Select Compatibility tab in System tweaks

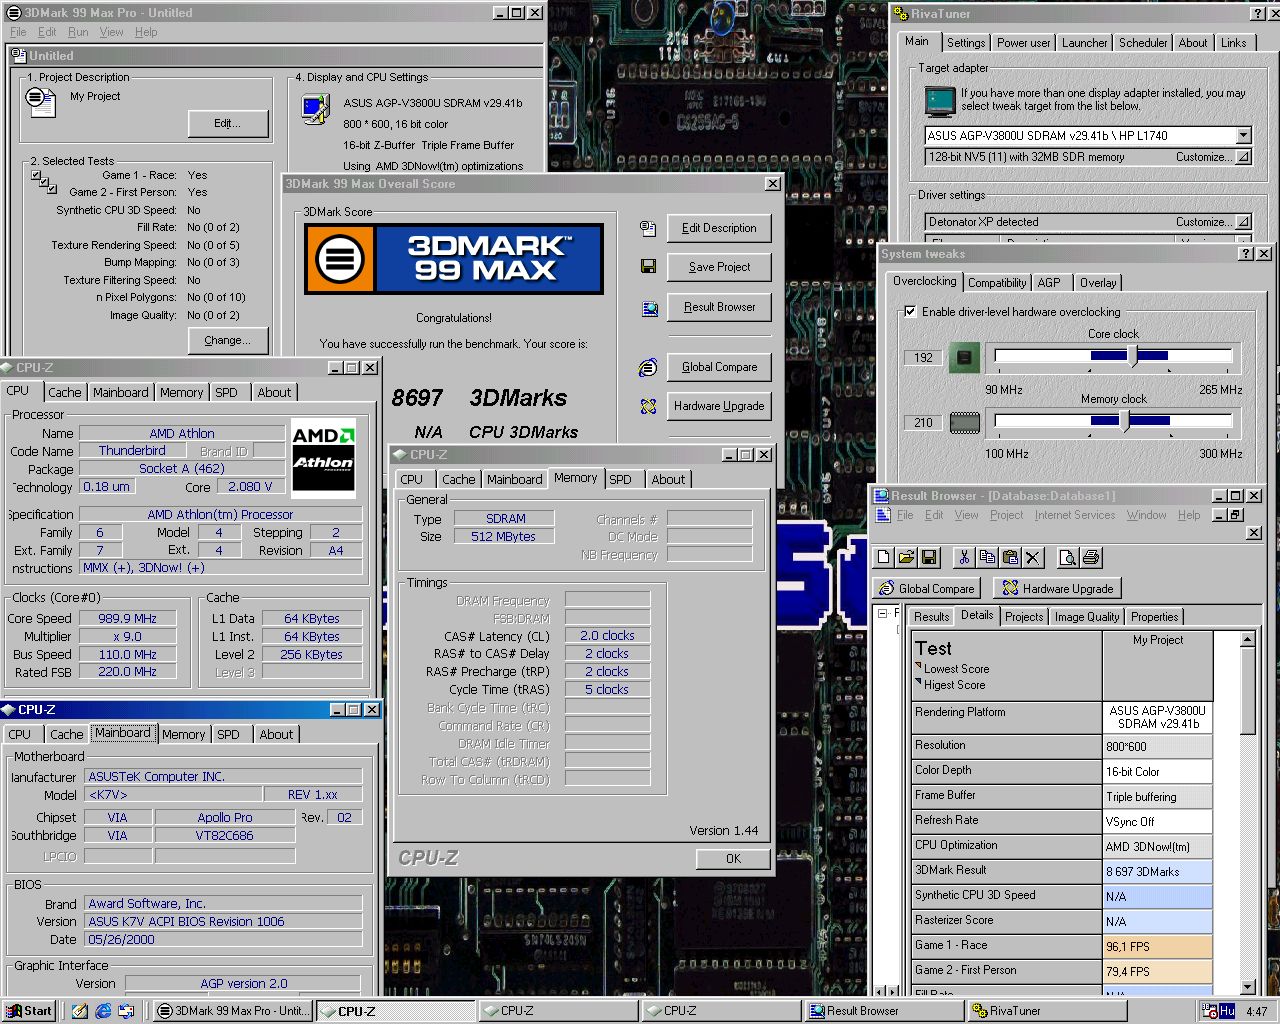[997, 283]
